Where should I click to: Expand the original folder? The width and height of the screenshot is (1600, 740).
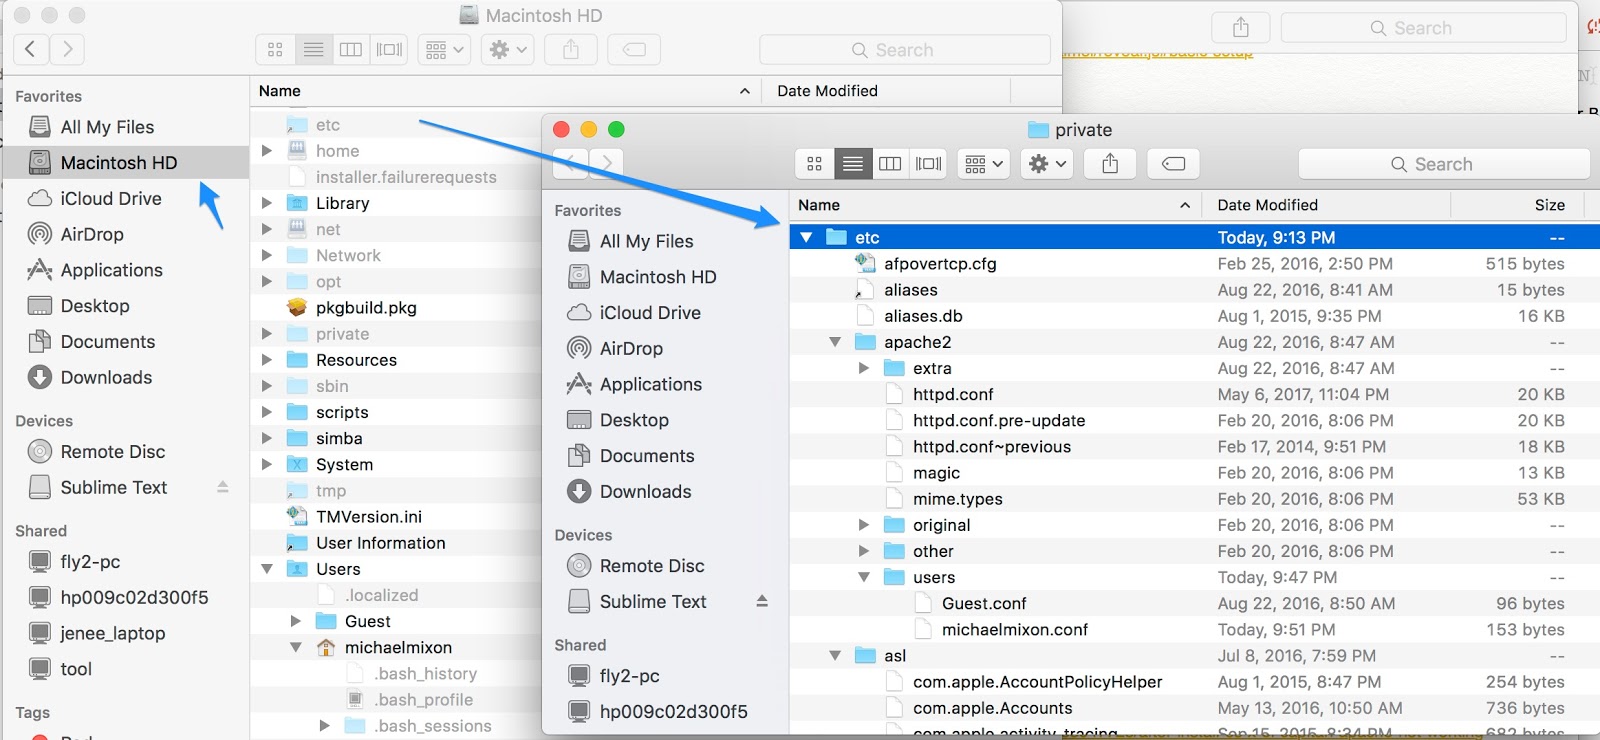864,525
